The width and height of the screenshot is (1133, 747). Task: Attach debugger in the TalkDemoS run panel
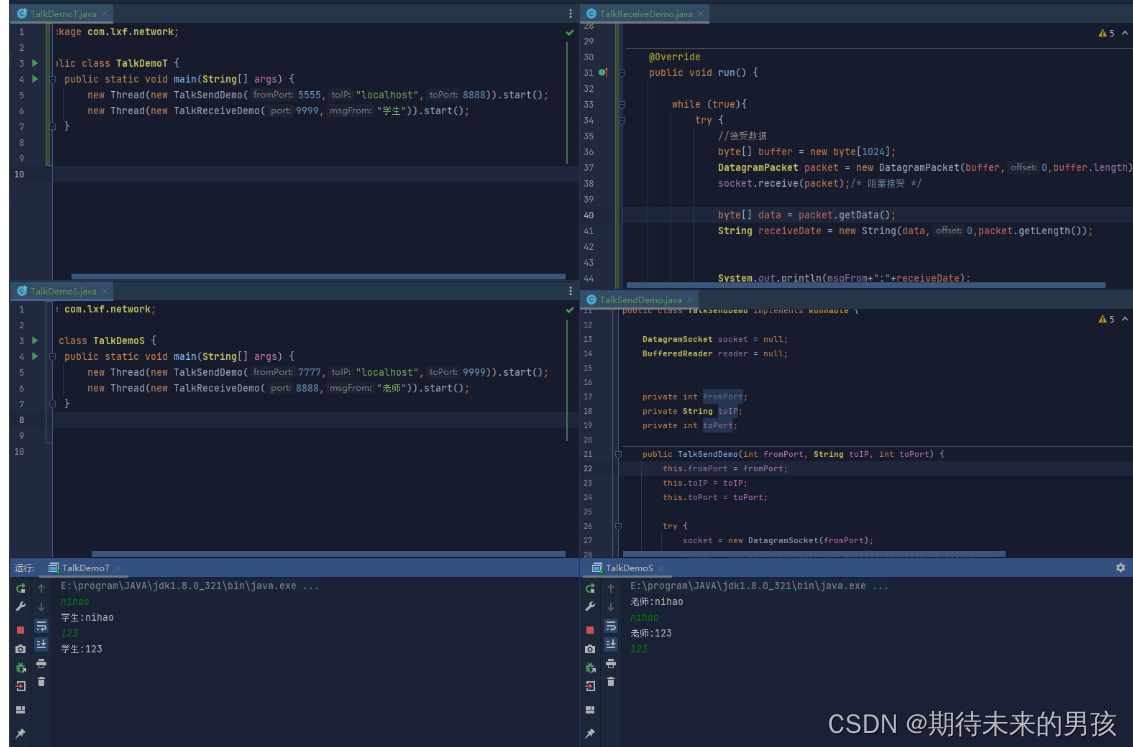590,668
